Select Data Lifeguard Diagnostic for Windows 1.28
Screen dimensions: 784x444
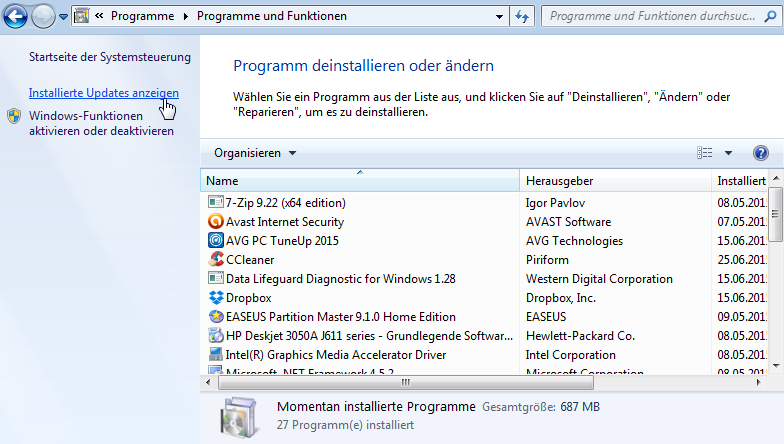point(340,278)
